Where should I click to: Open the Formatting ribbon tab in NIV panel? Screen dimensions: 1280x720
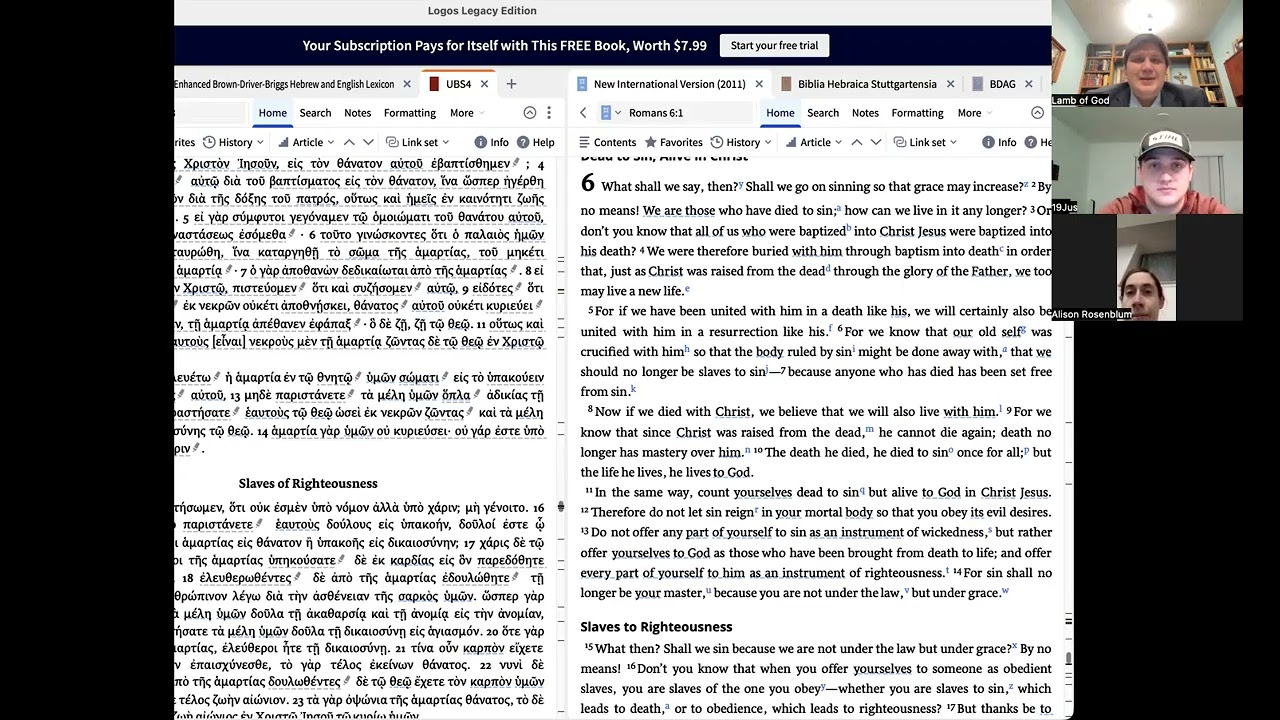tap(917, 113)
